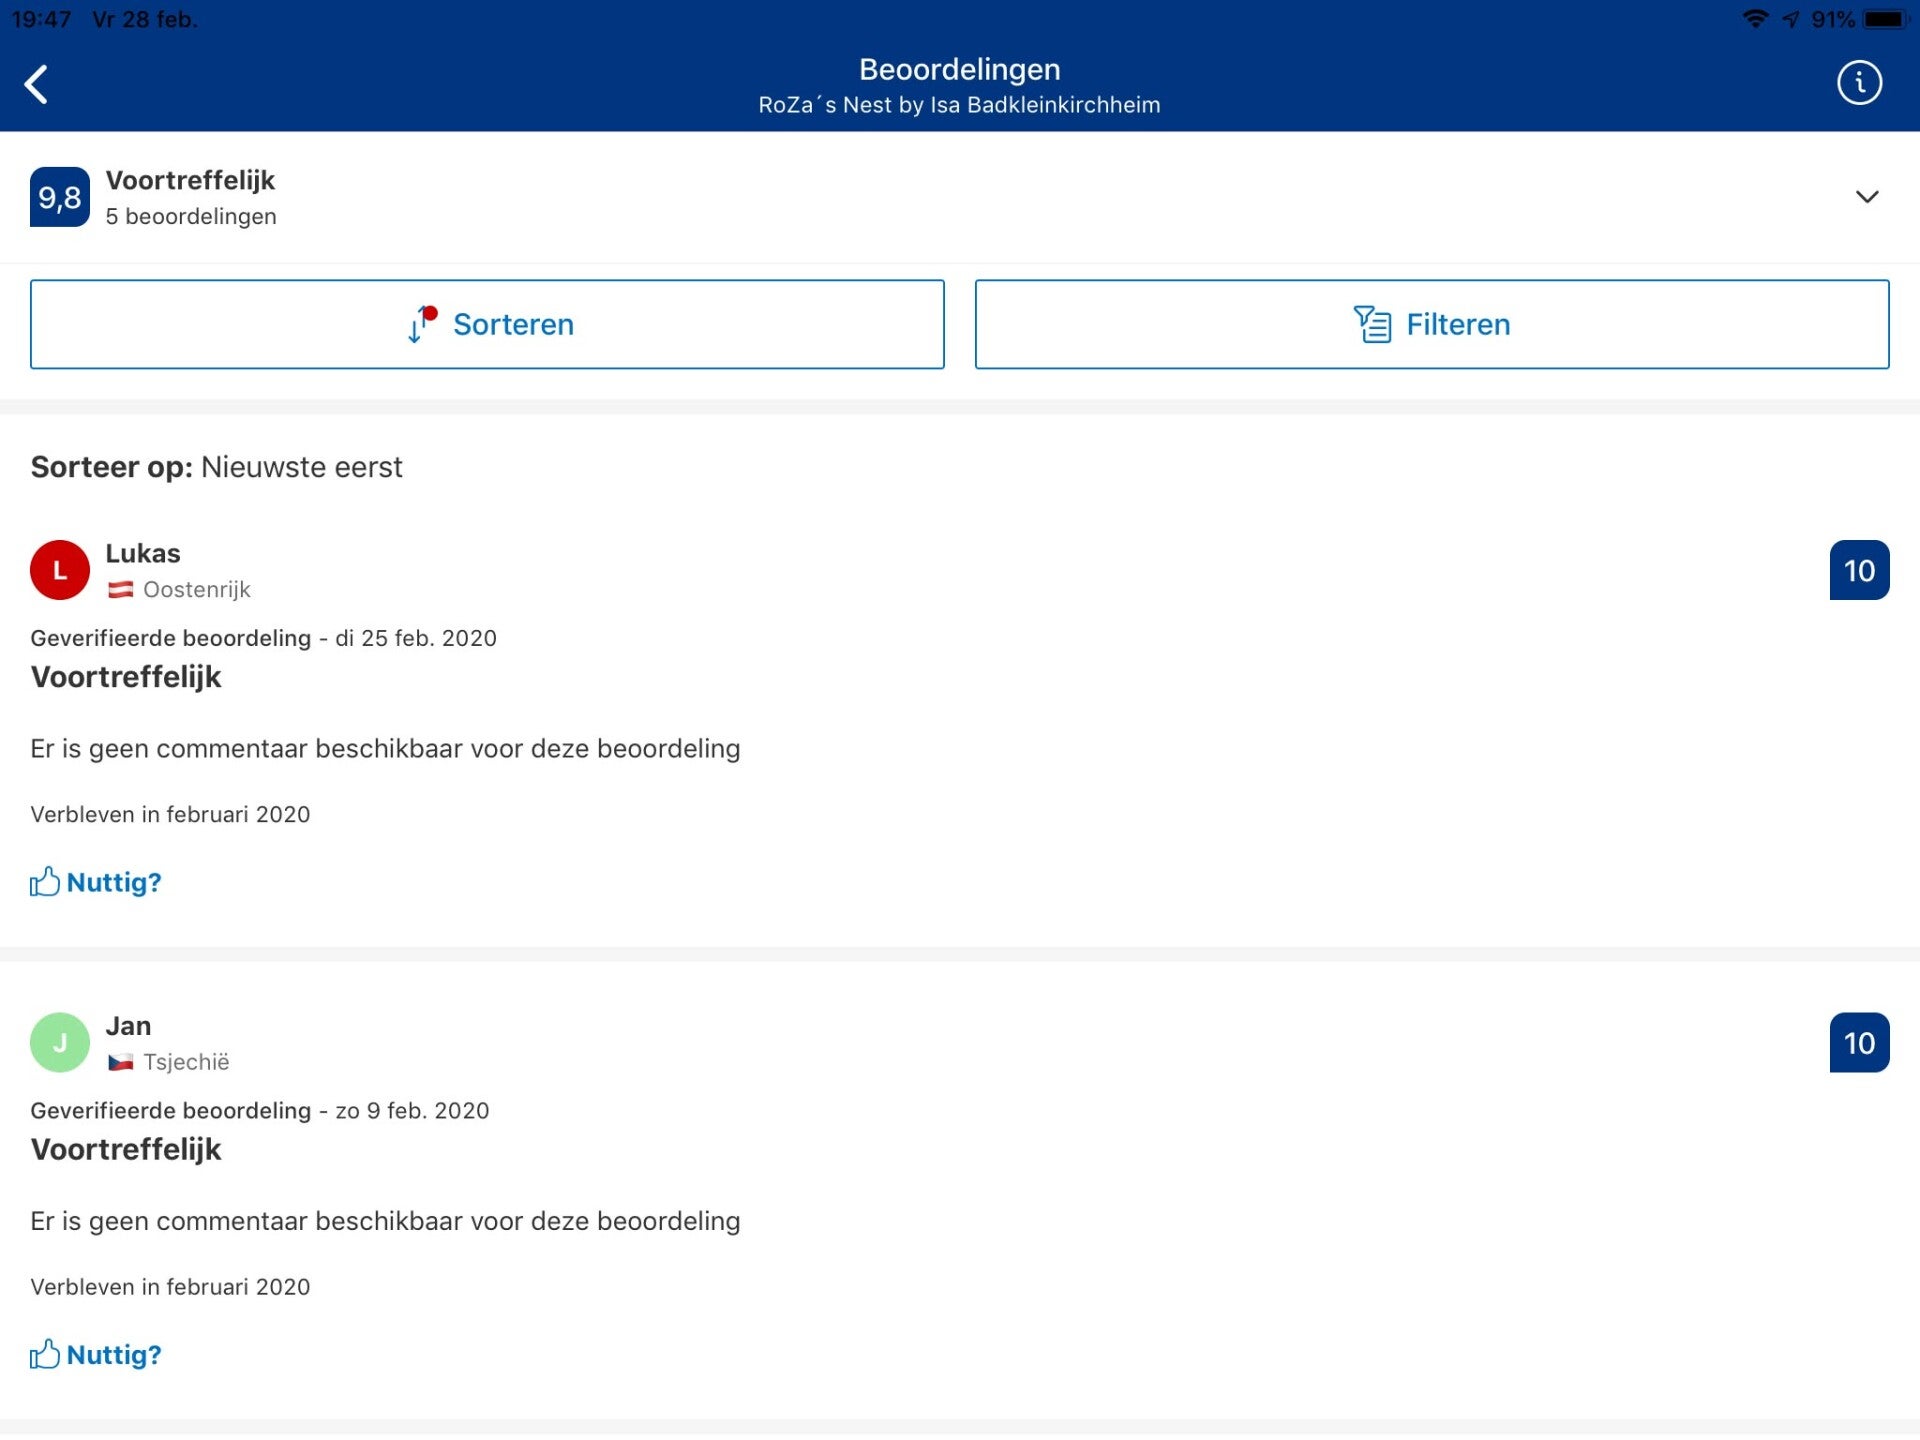The width and height of the screenshot is (1920, 1440).
Task: Tap the thumbs-up icon under Jan's review
Action: [x=44, y=1355]
